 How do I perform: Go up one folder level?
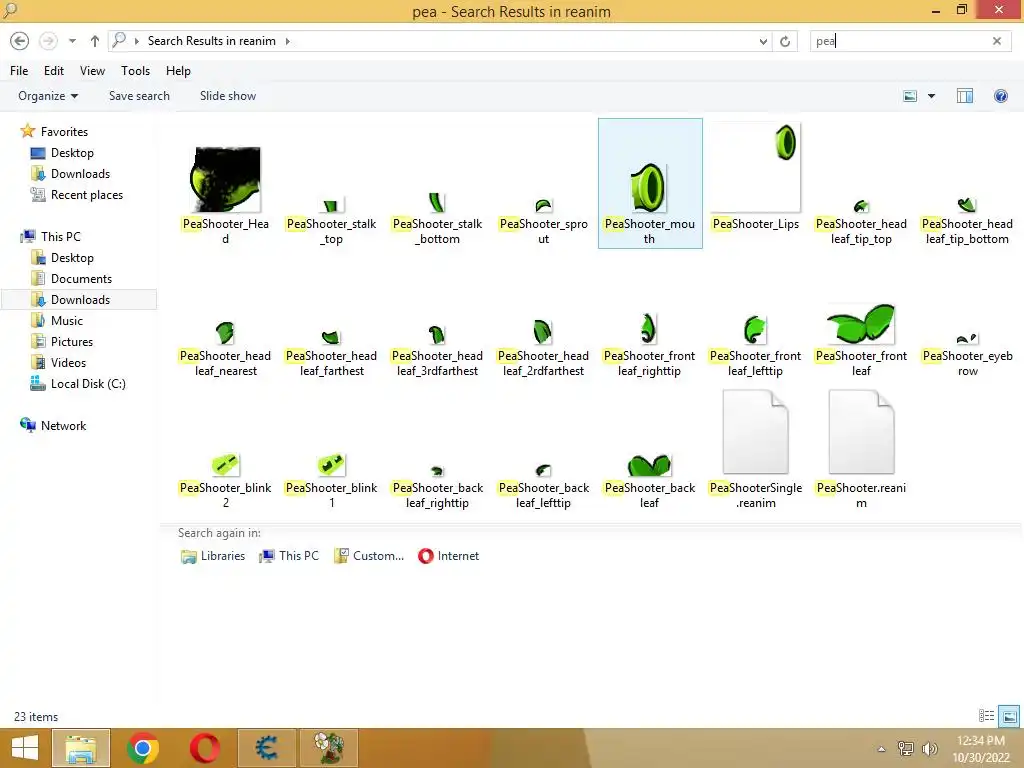point(95,41)
